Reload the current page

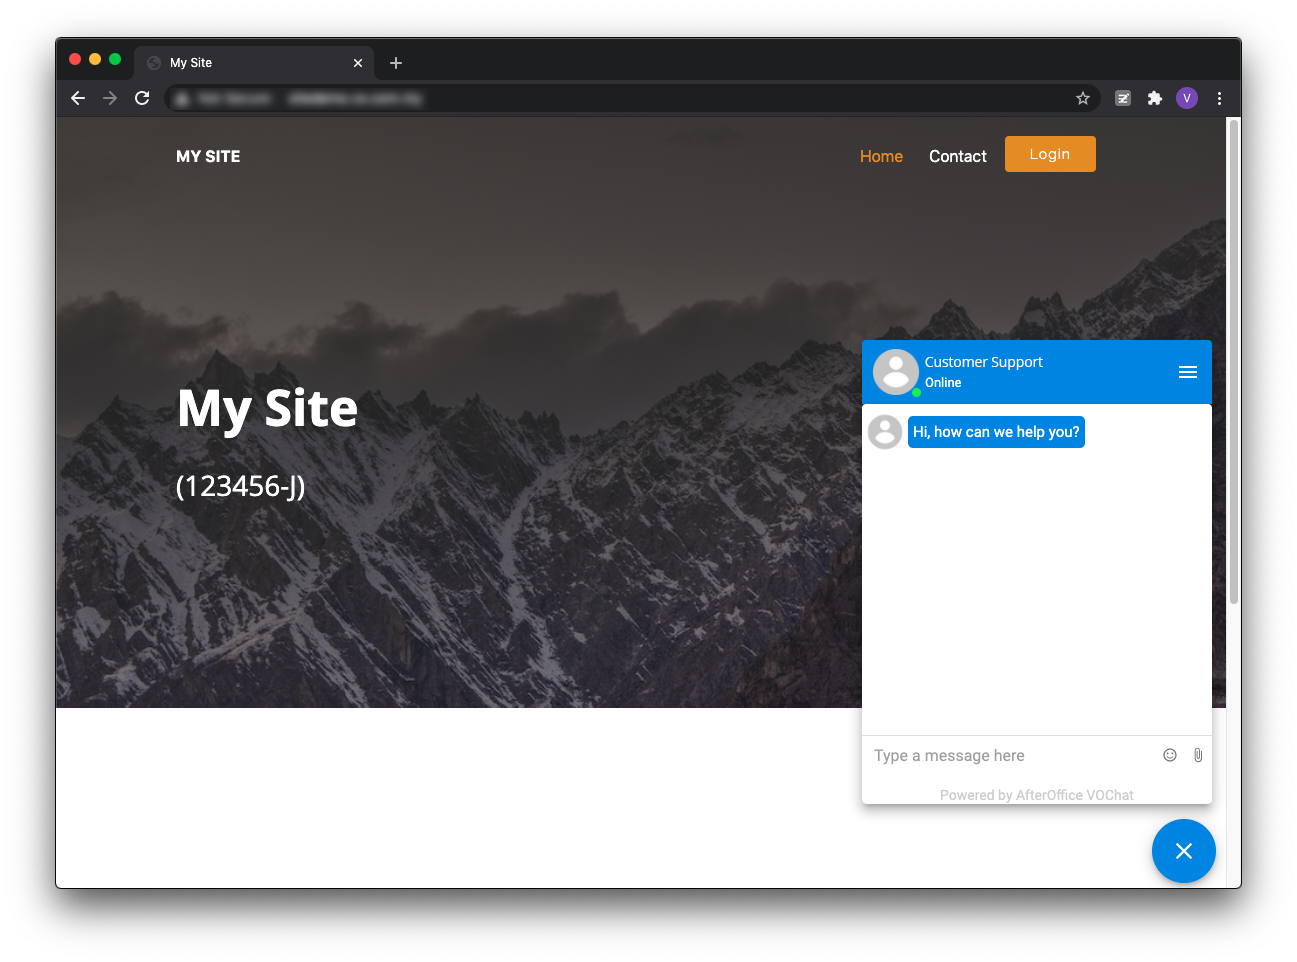point(142,98)
